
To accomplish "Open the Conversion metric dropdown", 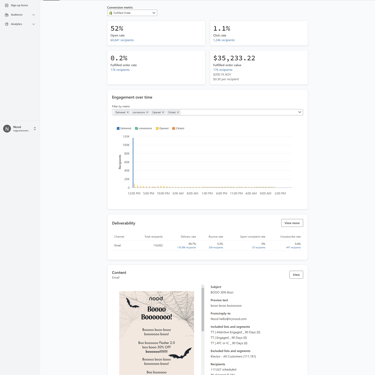I will [132, 13].
